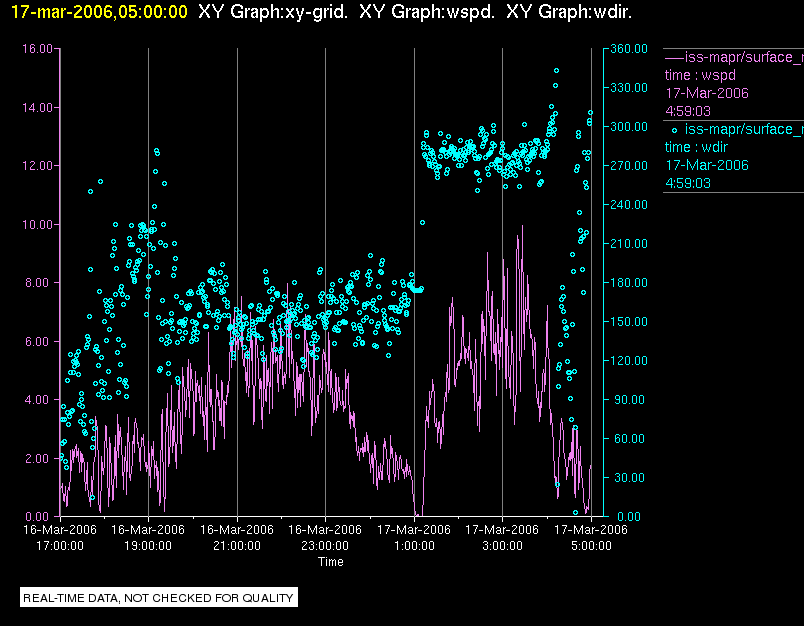Viewport: 804px width, 626px height.
Task: Select the 23:00:00 x-axis tick label
Action: 325,546
